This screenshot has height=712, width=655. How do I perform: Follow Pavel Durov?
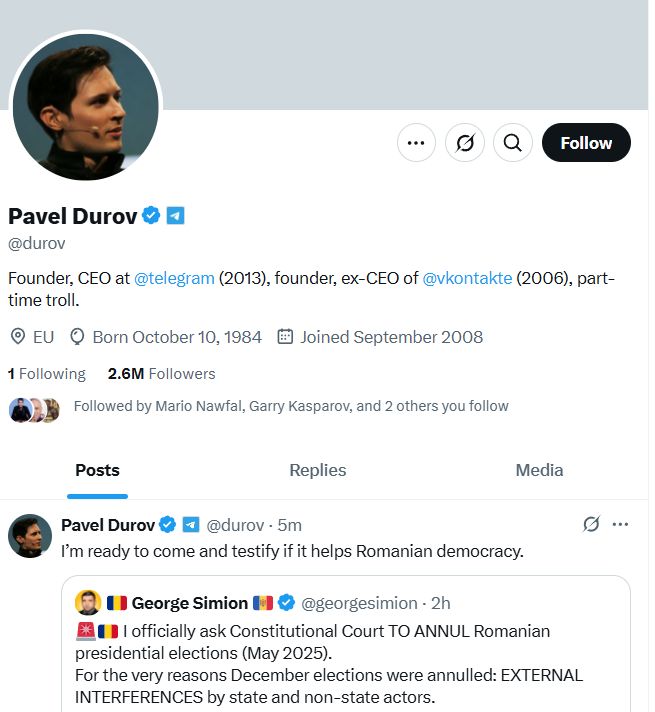[586, 143]
